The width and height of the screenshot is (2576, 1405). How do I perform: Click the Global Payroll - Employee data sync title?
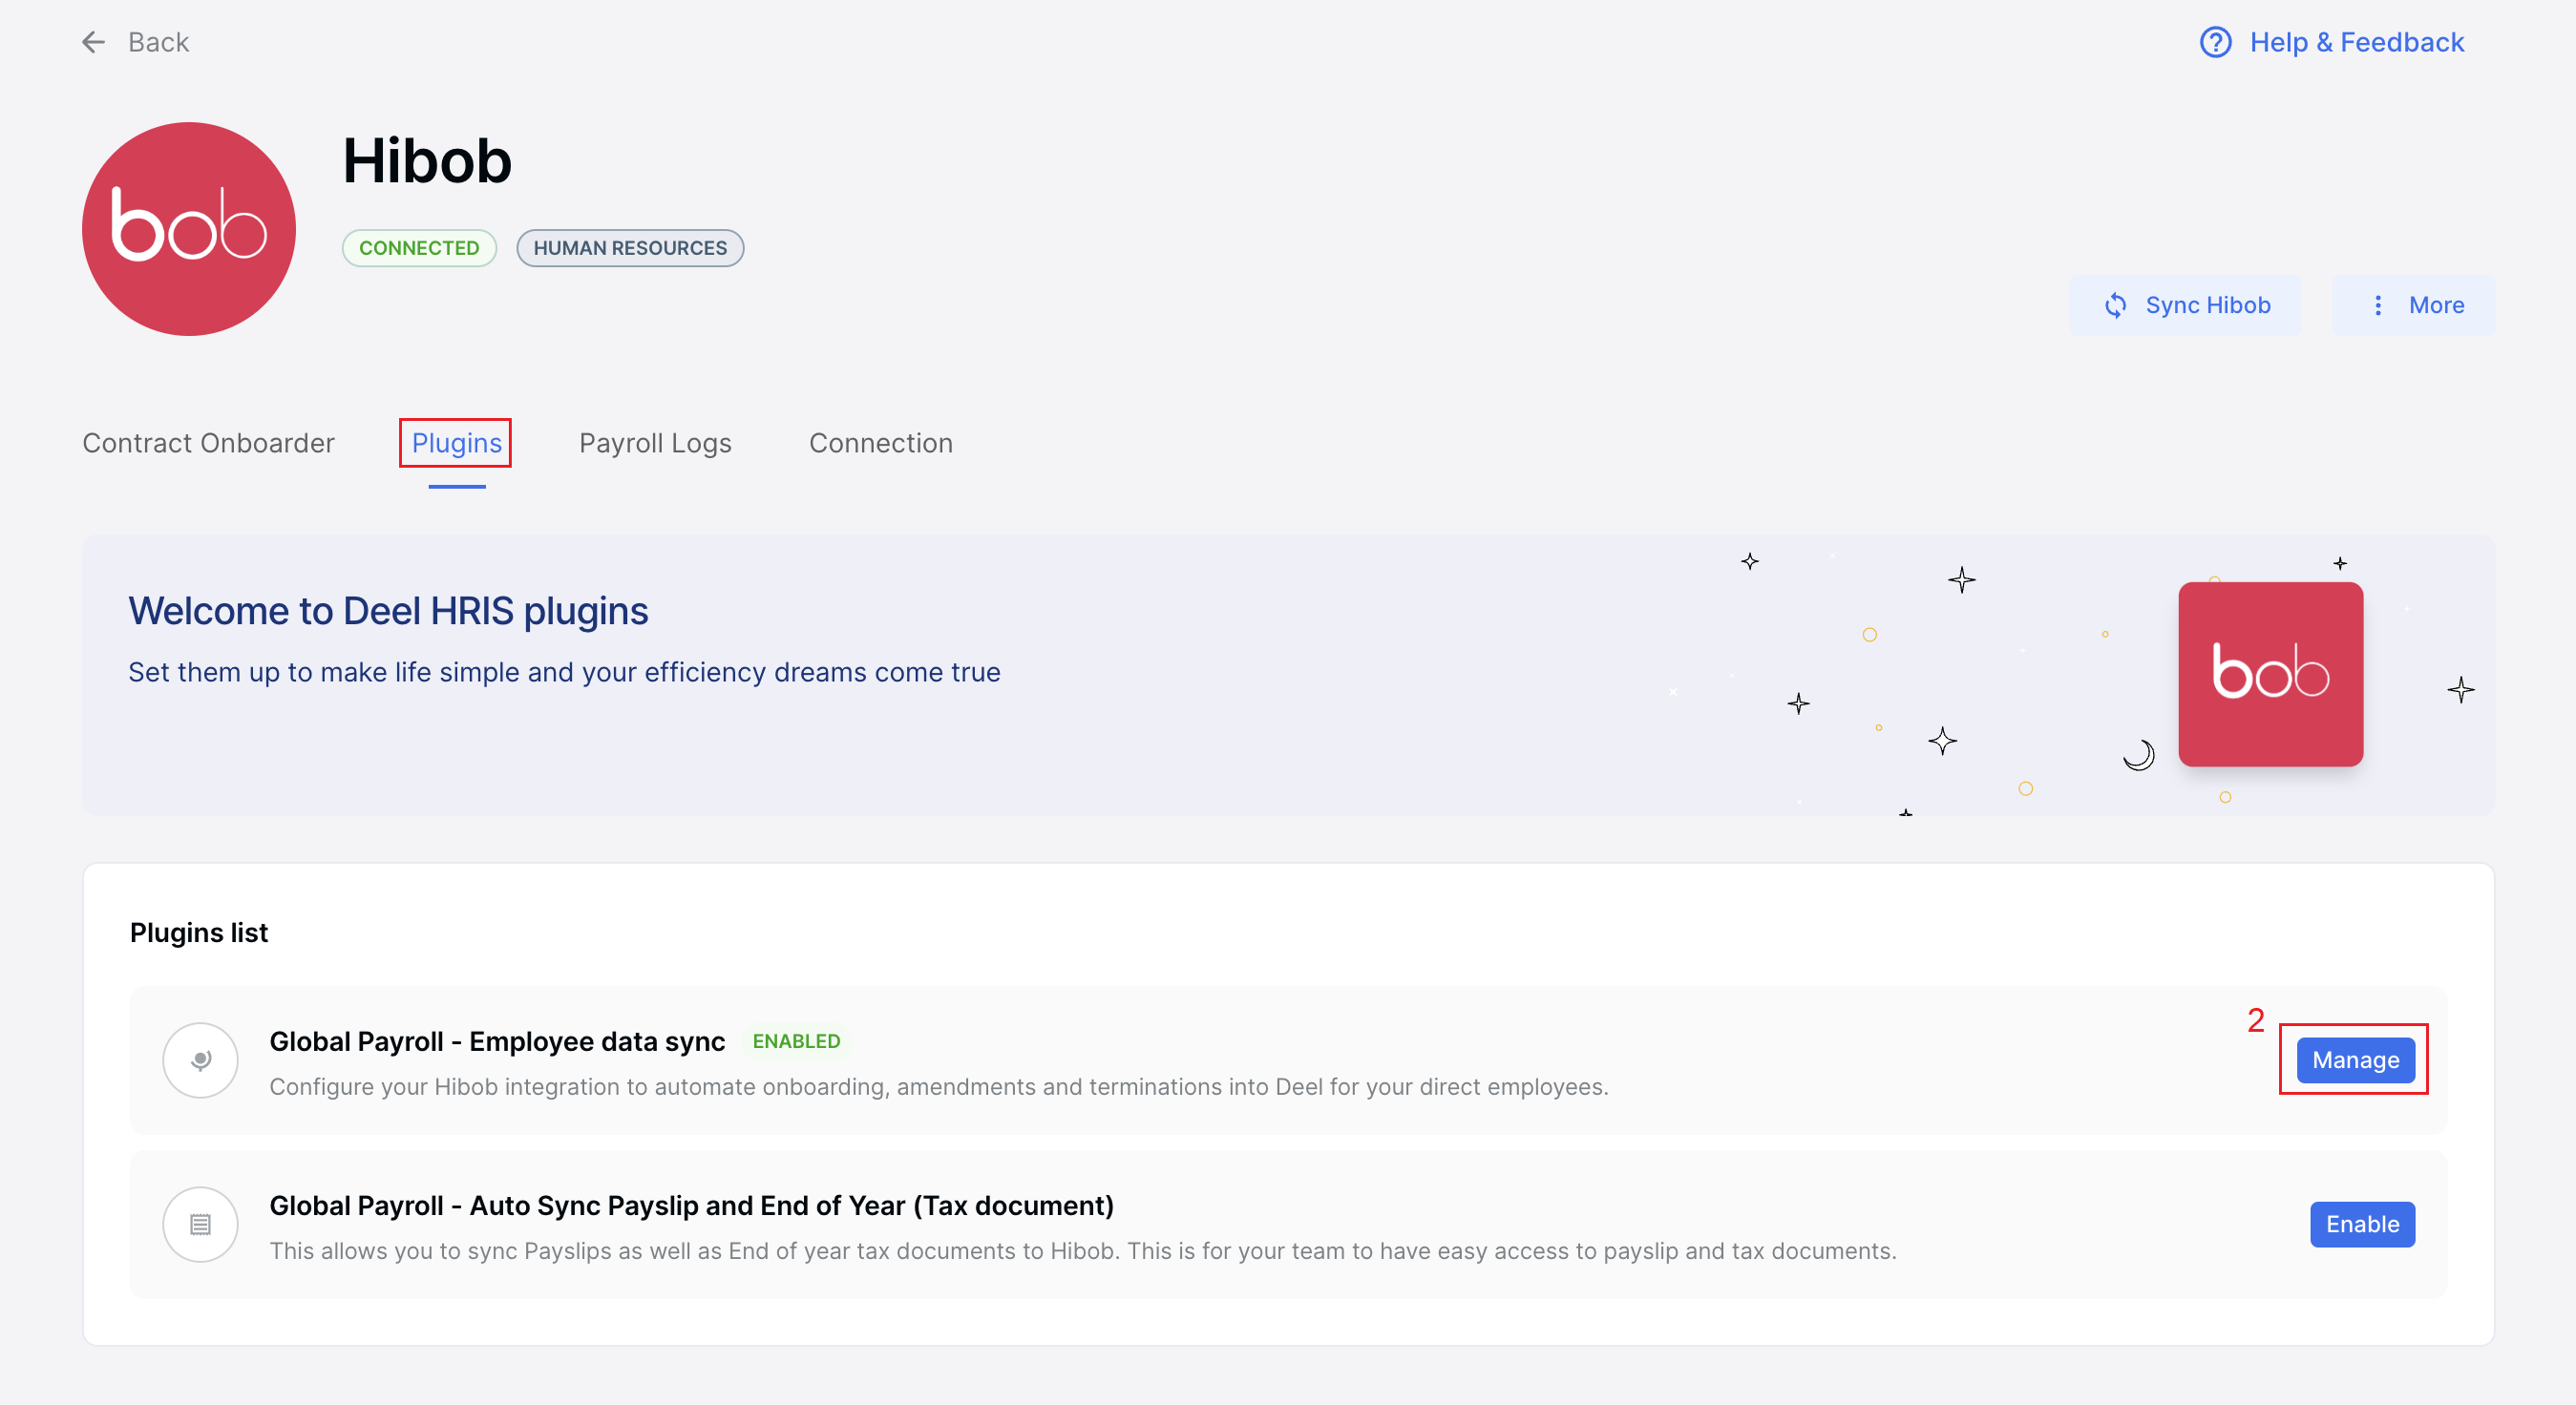click(497, 1041)
